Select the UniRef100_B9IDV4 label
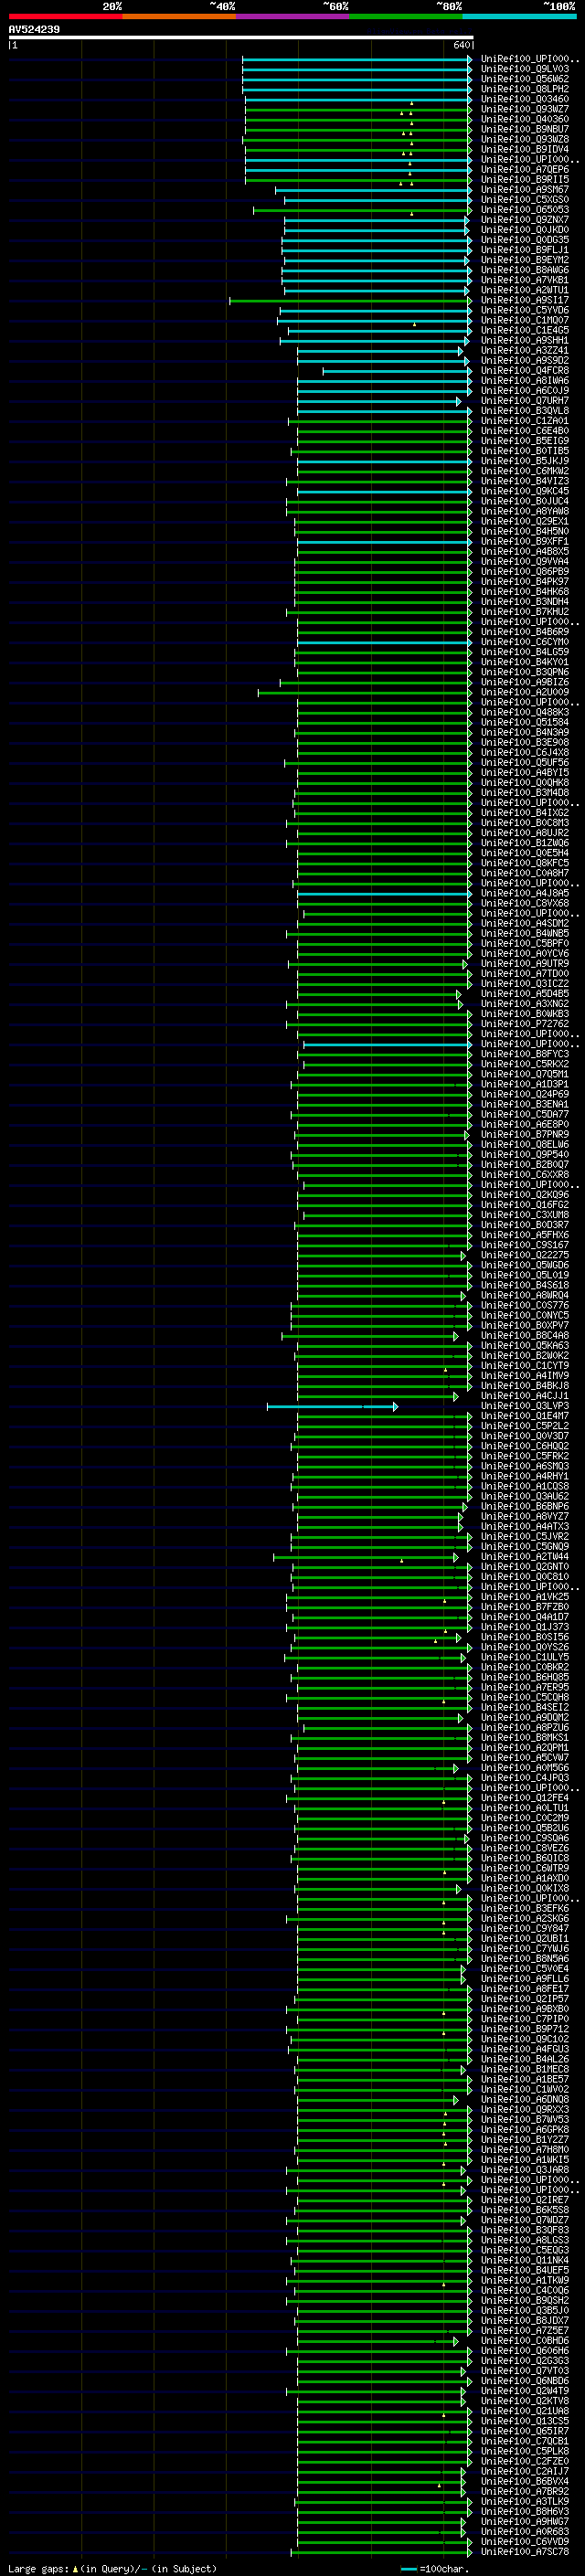Screen dimensions: 585x2576 524,149
